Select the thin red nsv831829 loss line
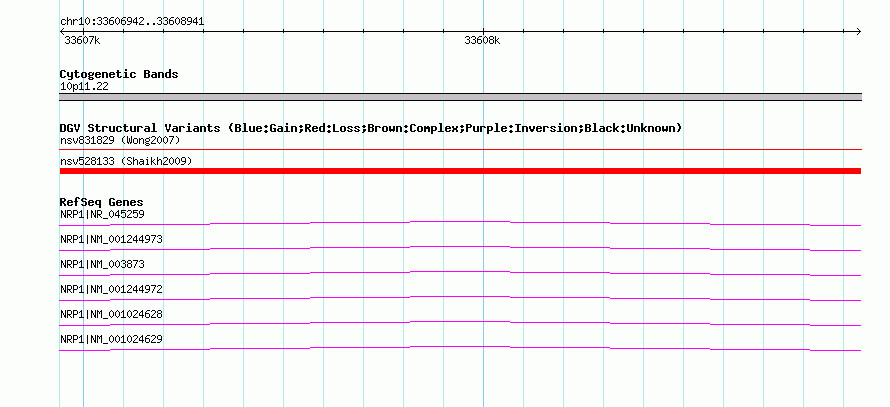This screenshot has height=407, width=890. coord(460,150)
